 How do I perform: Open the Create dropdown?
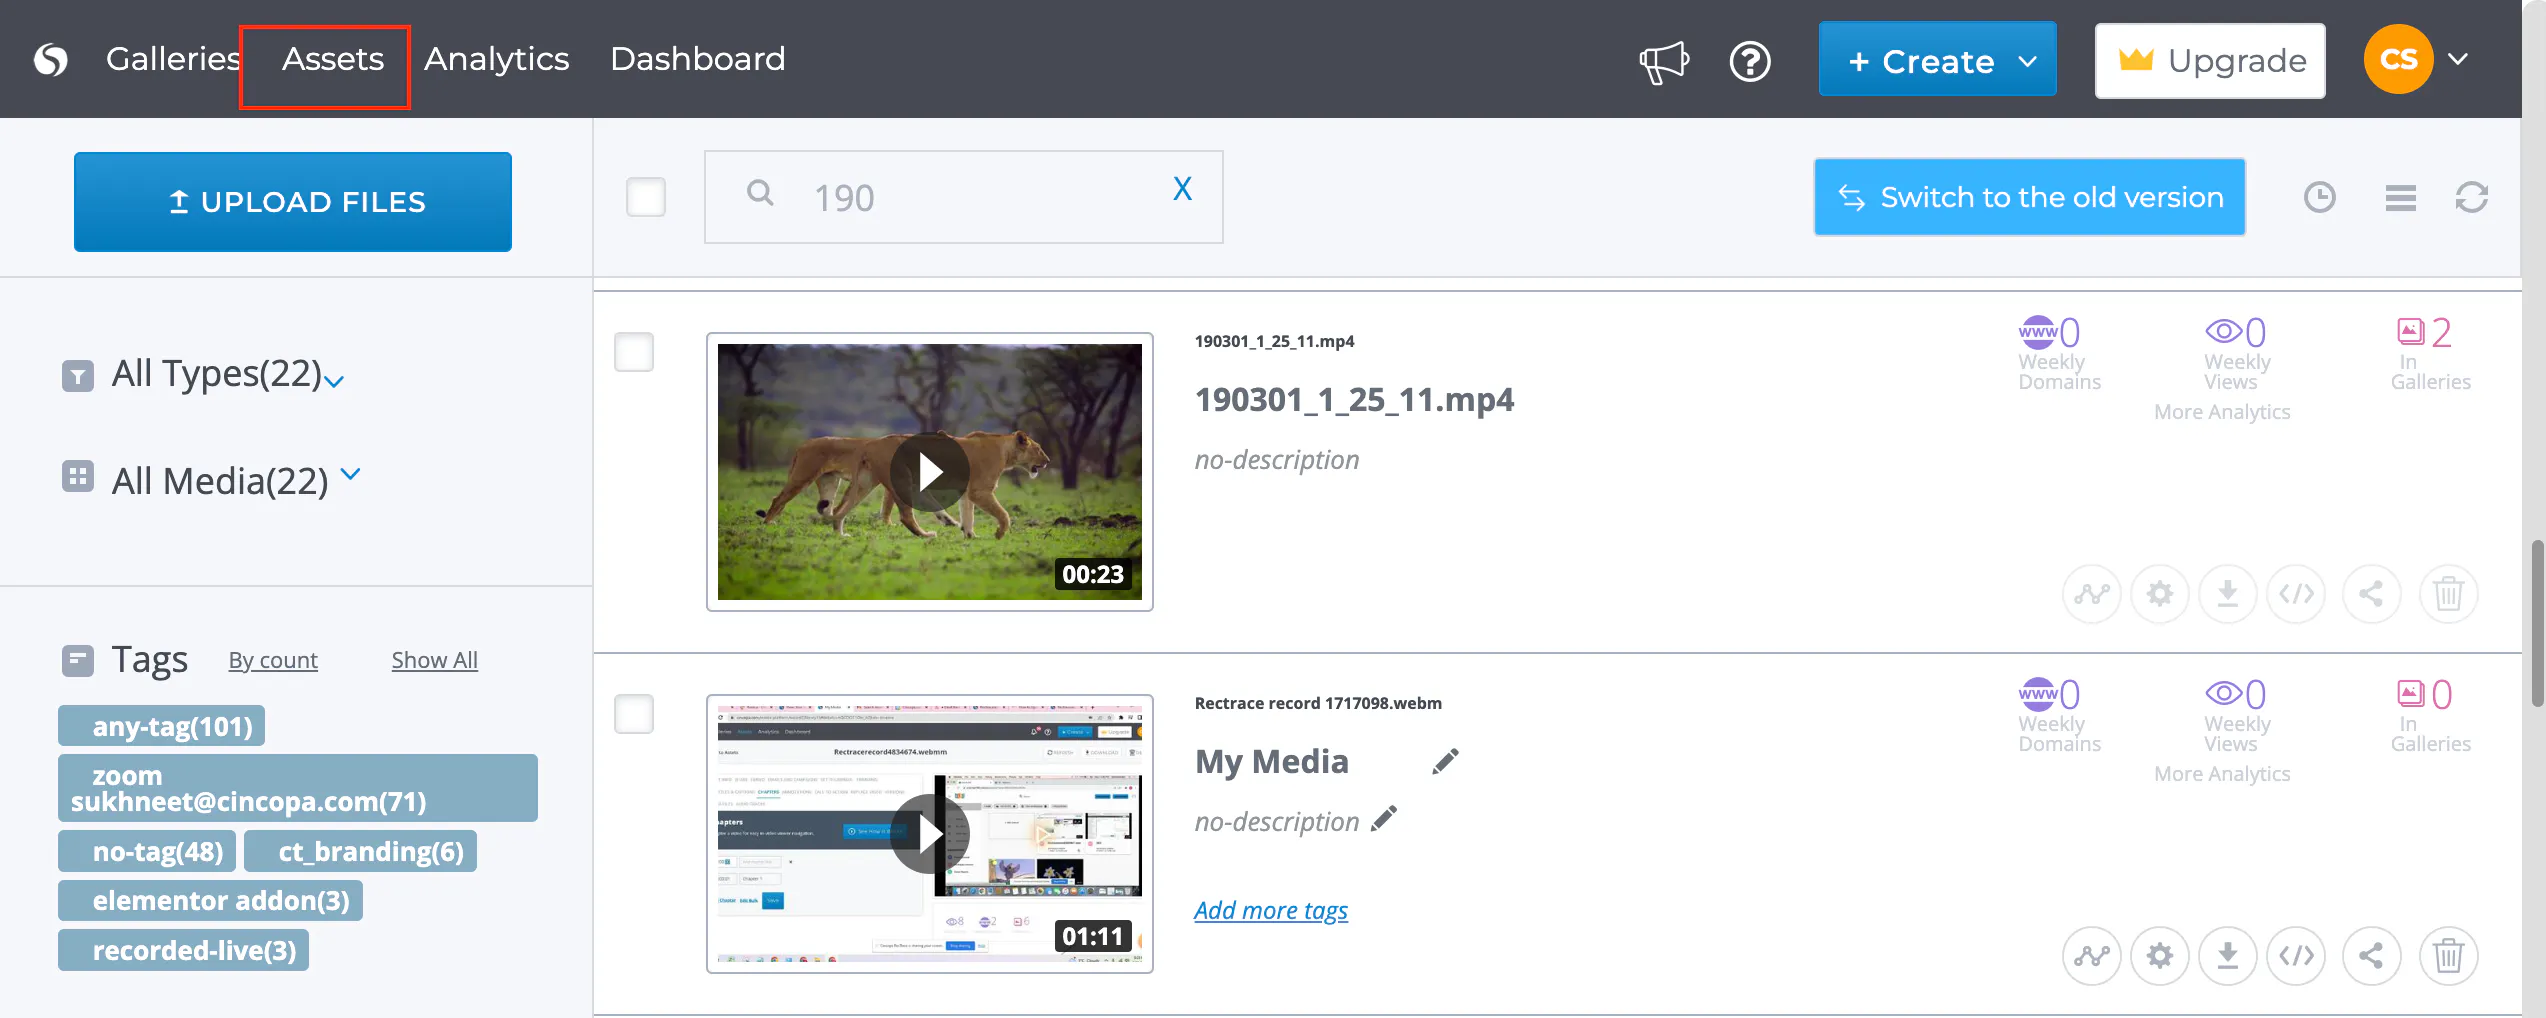coord(1937,60)
